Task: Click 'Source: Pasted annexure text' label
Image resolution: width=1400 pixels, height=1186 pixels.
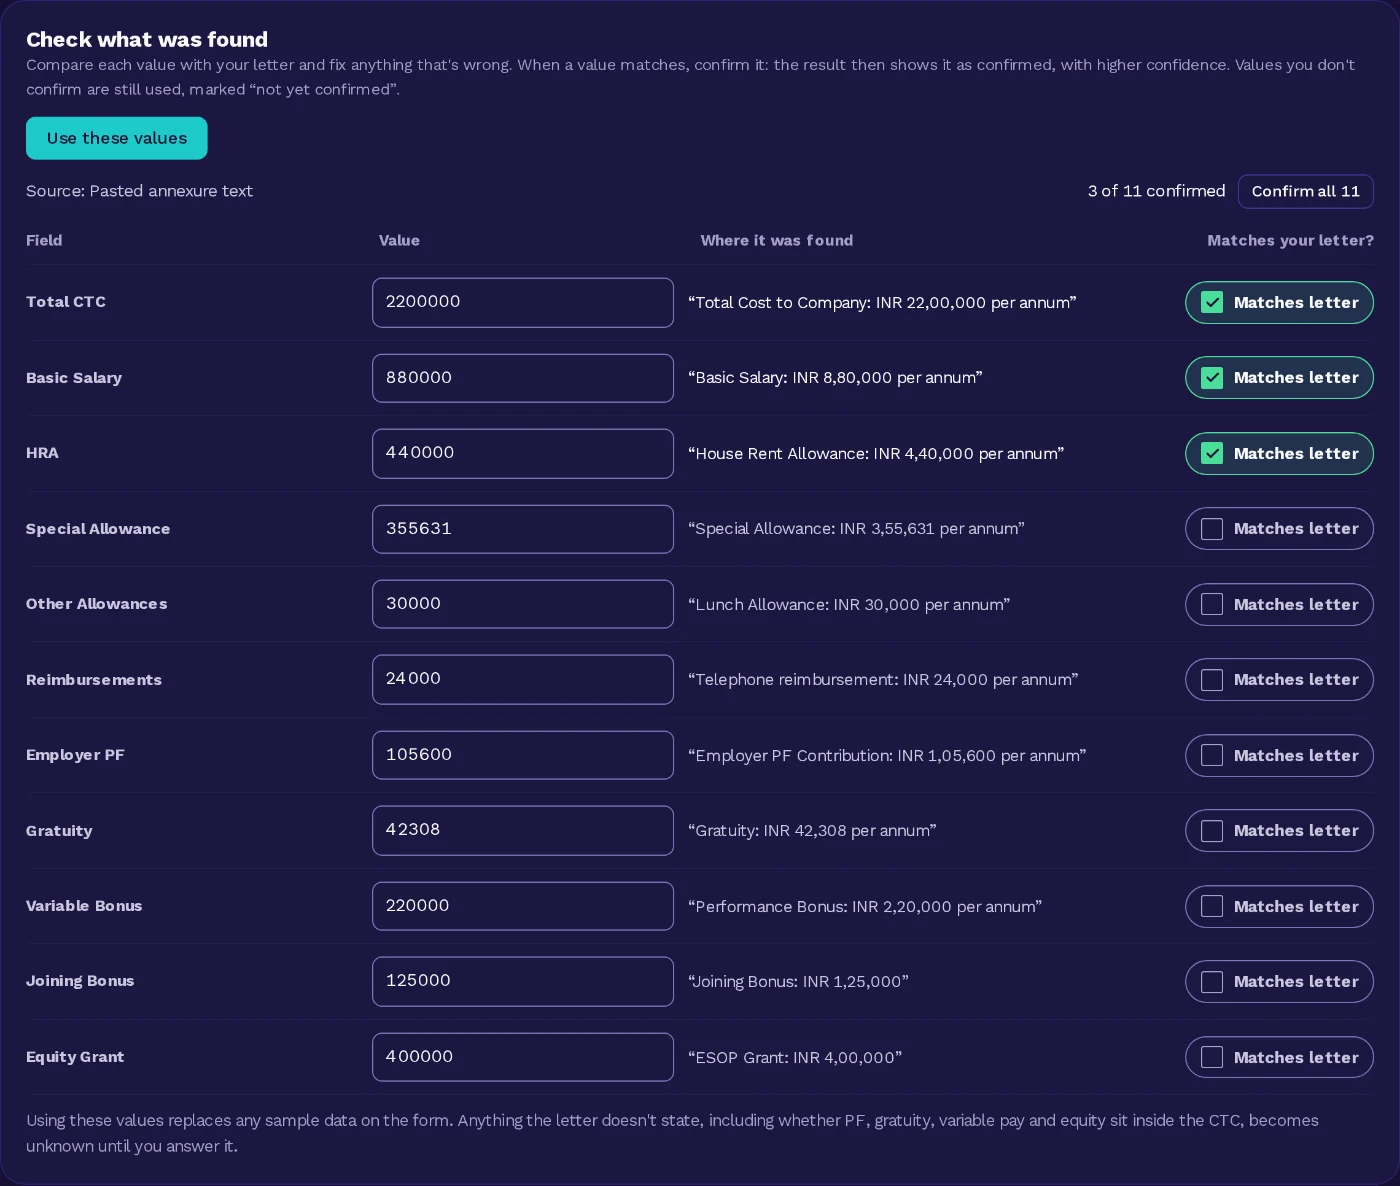Action: (x=139, y=191)
